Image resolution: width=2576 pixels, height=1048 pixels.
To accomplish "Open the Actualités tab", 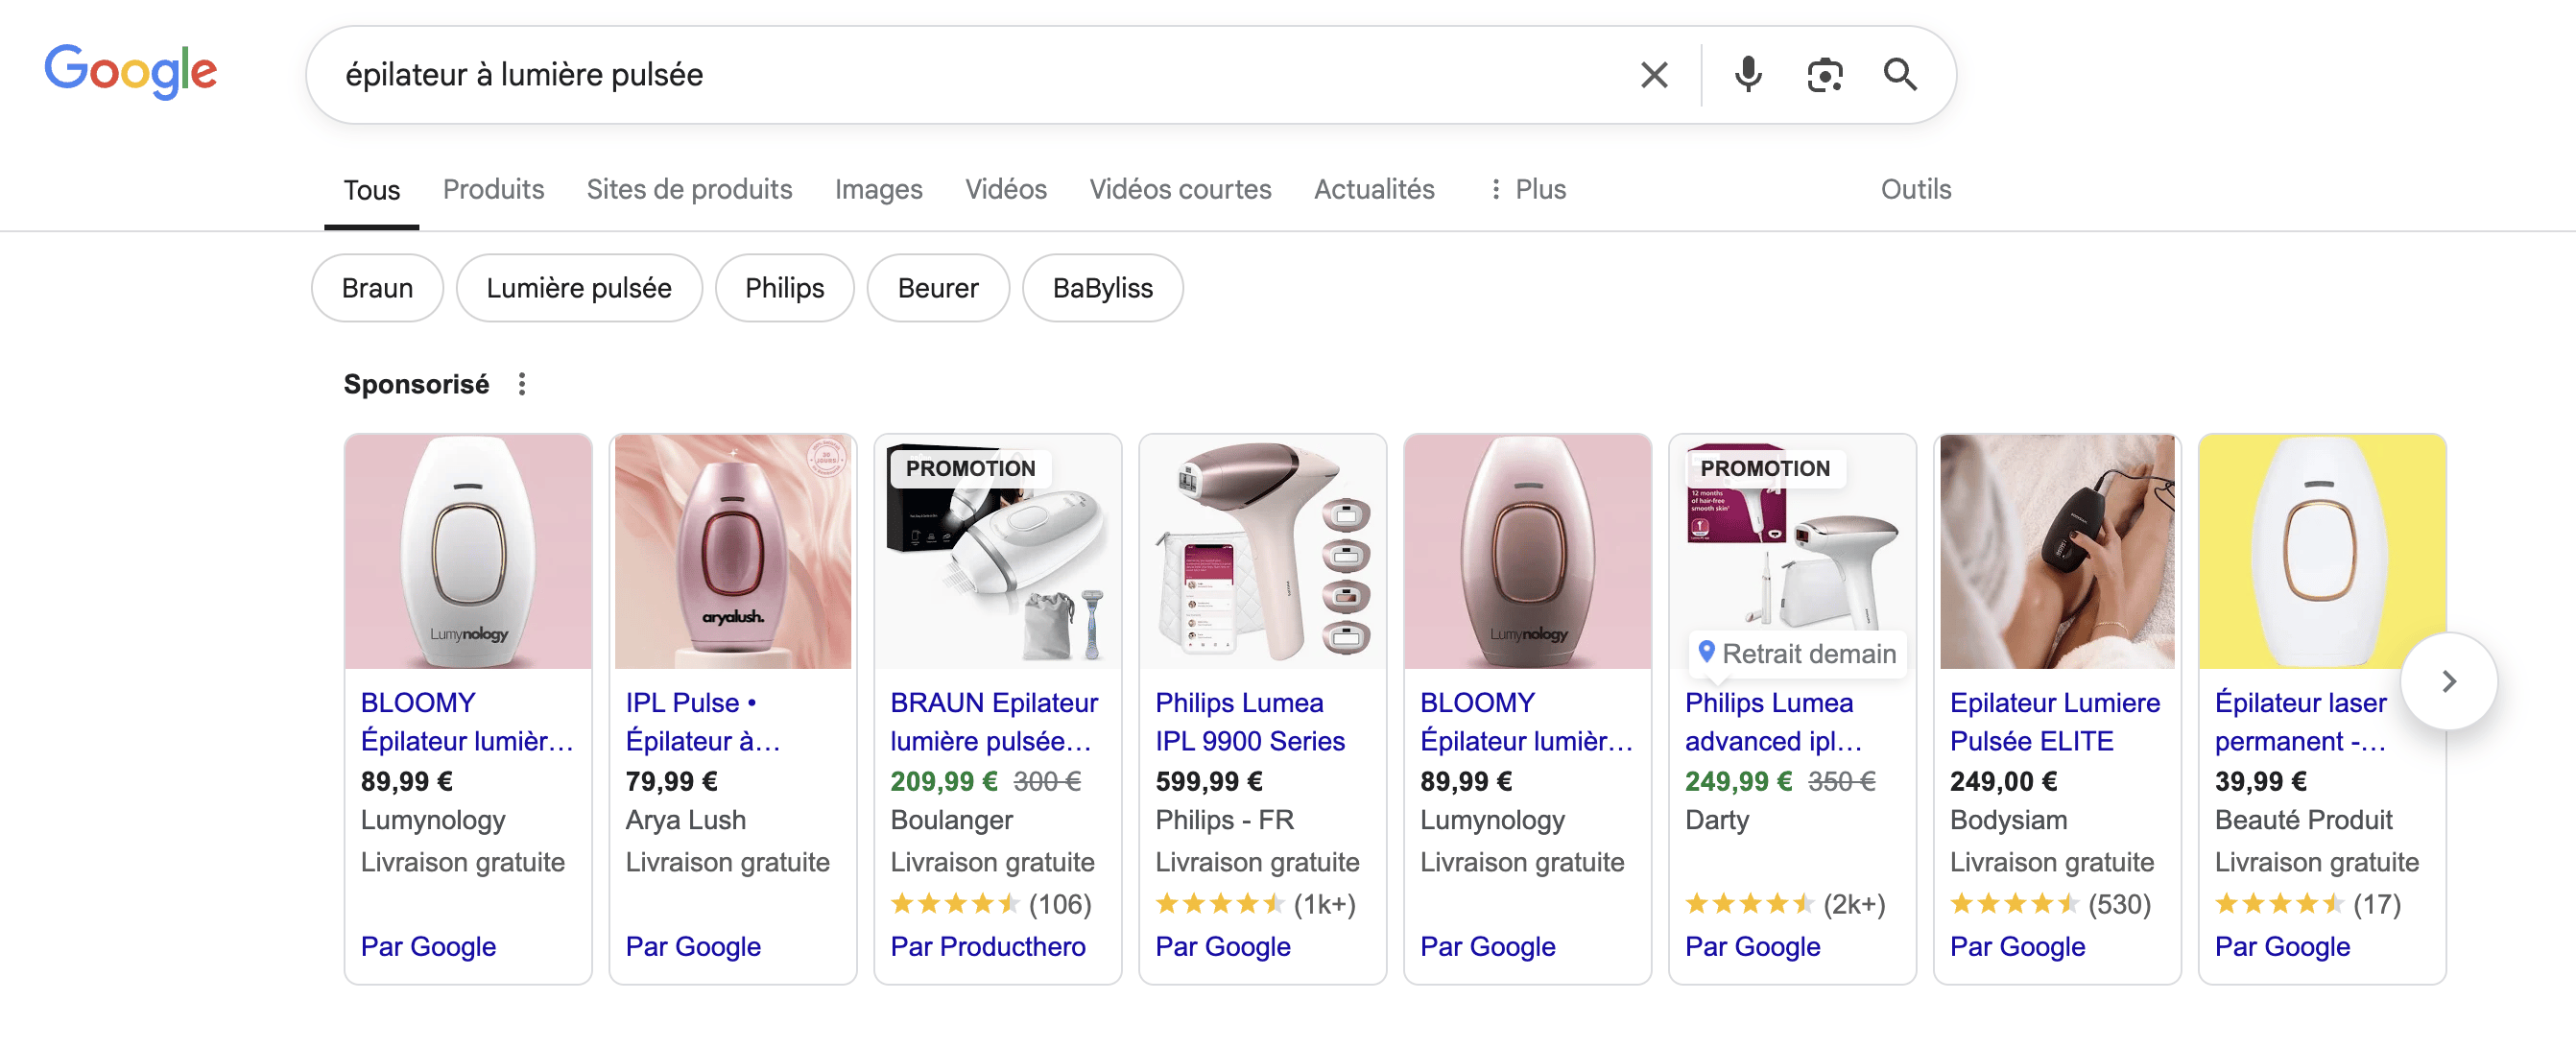I will [1374, 189].
